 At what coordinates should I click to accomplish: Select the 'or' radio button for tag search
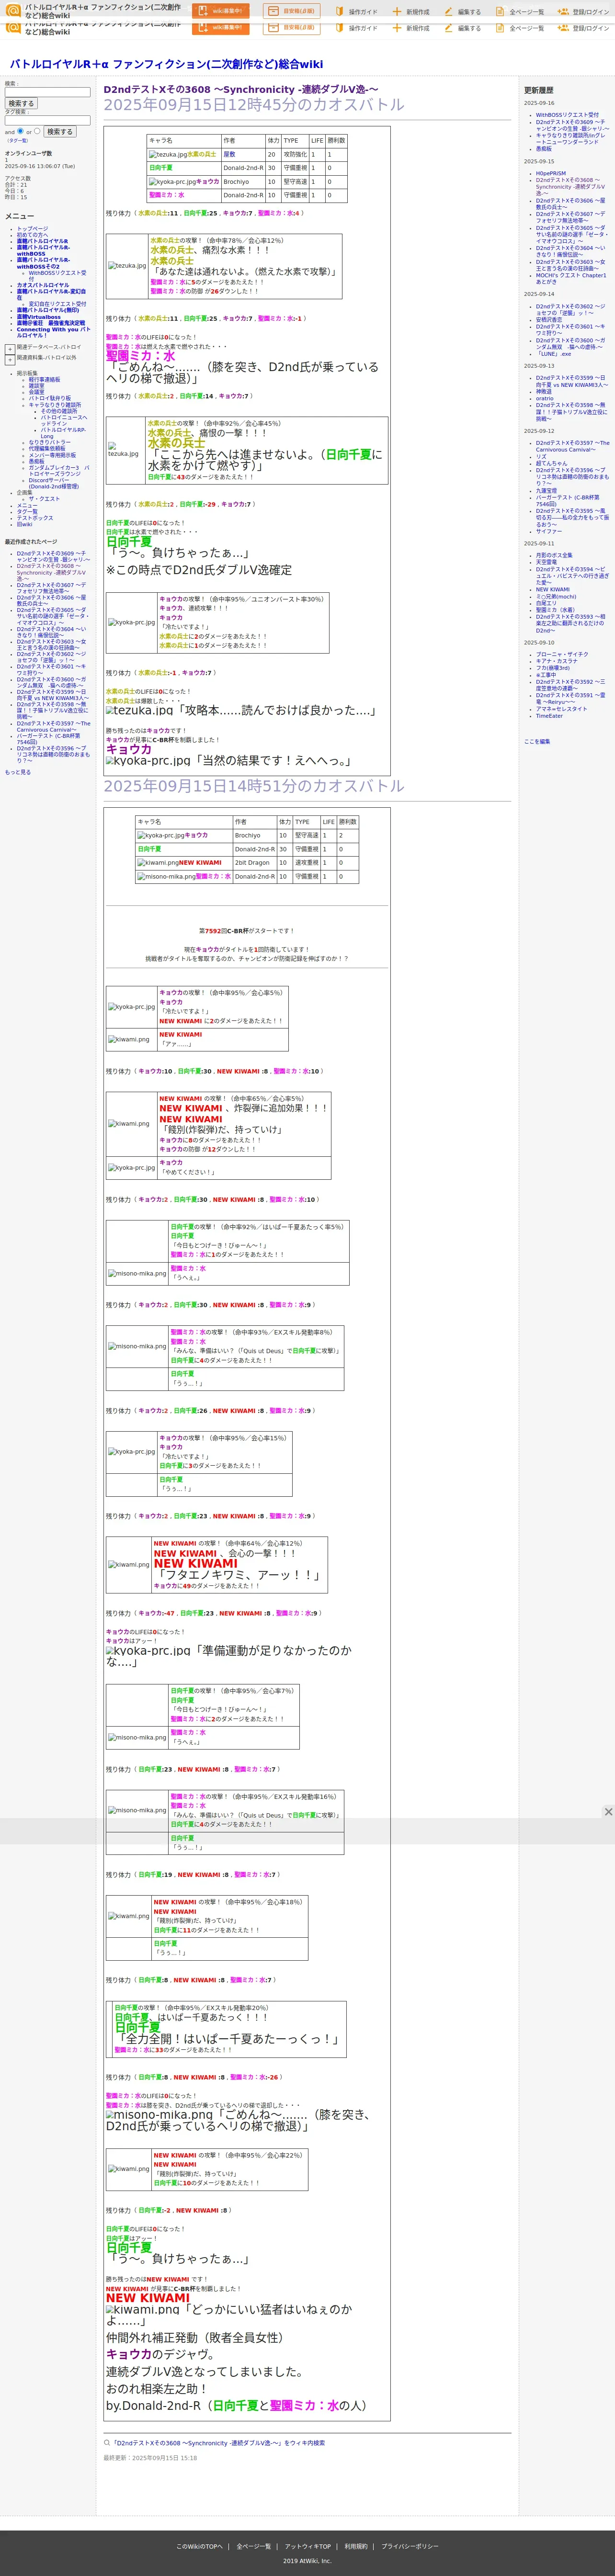(x=37, y=131)
